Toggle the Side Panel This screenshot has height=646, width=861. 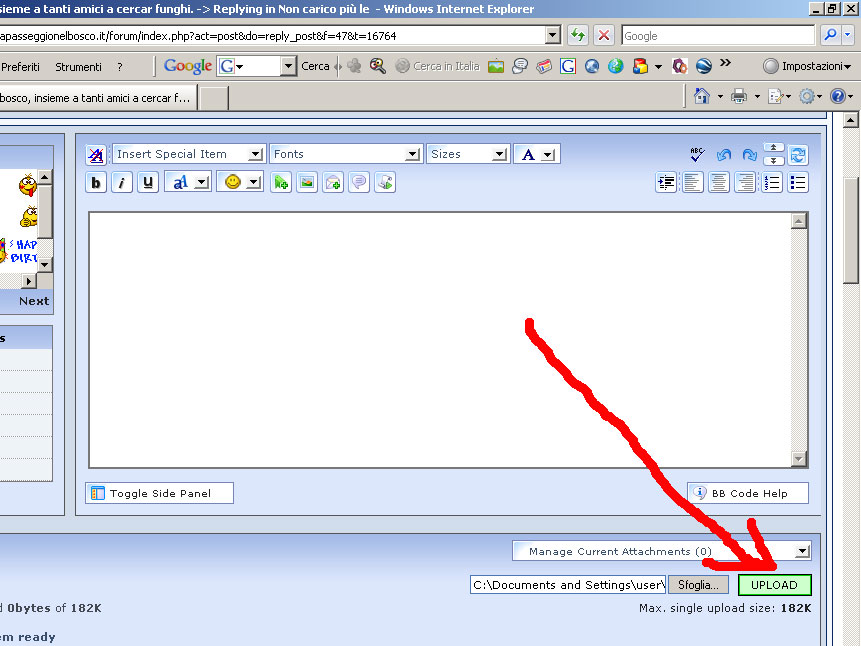pyautogui.click(x=159, y=493)
